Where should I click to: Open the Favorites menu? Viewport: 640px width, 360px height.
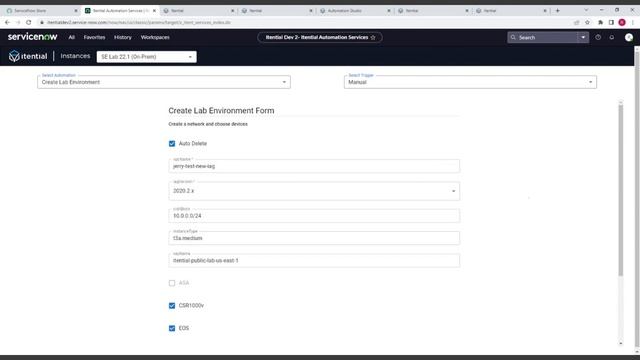[x=94, y=38]
